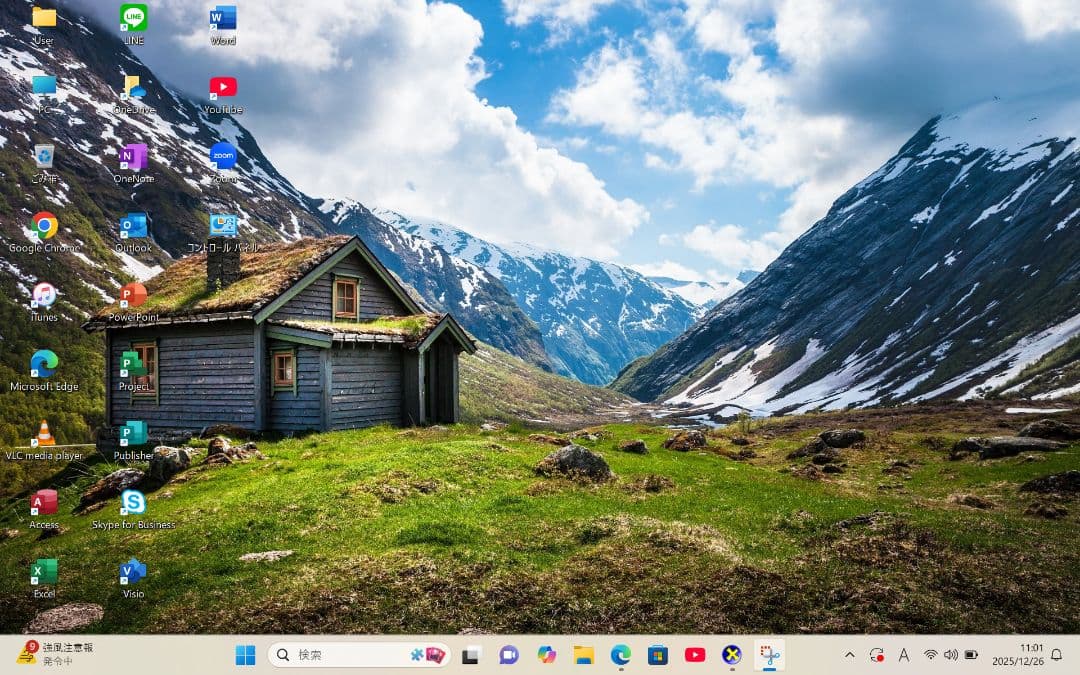The image size is (1080, 675).
Task: Launch the Zoom desktop shortcut
Action: (222, 158)
